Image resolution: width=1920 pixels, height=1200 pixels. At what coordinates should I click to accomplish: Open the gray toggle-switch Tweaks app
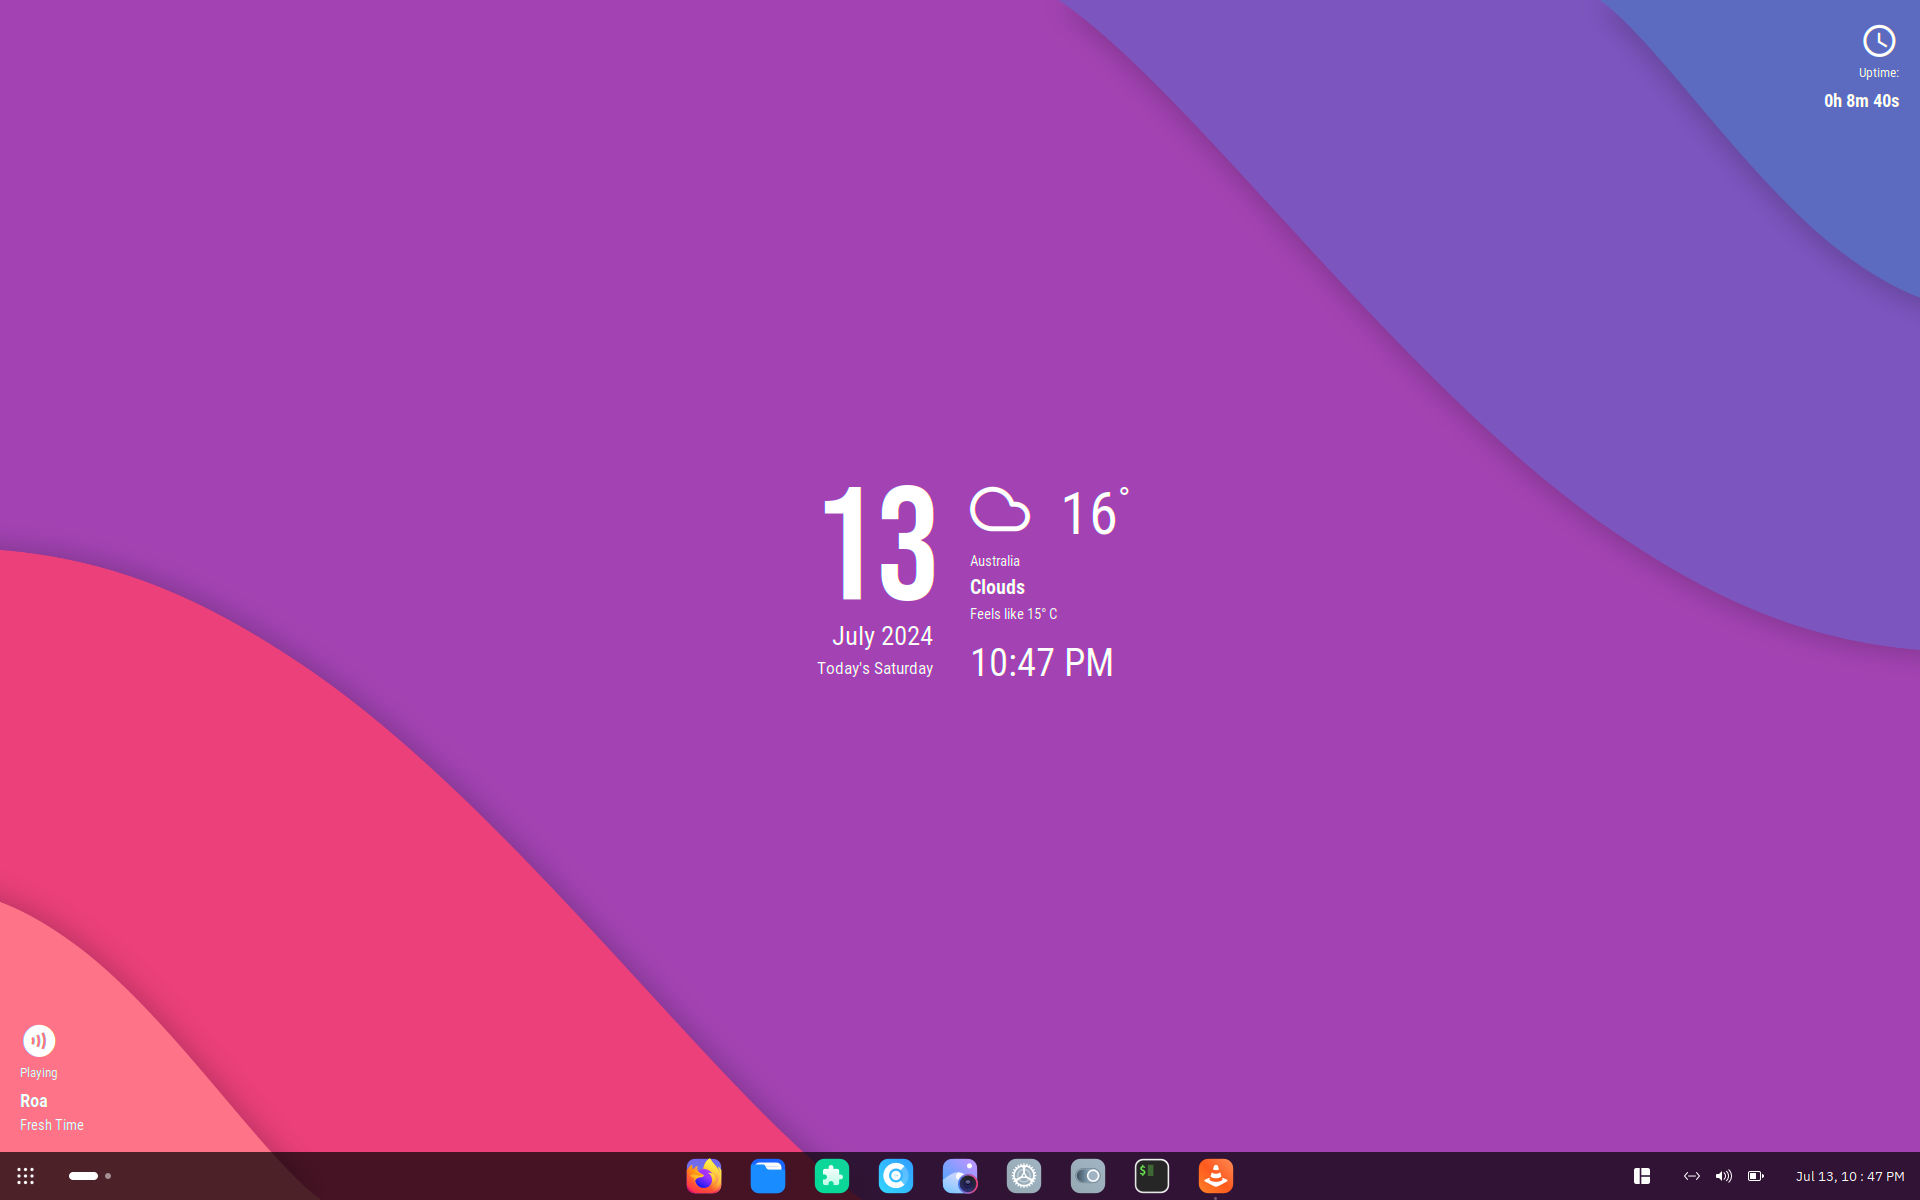1088,1176
